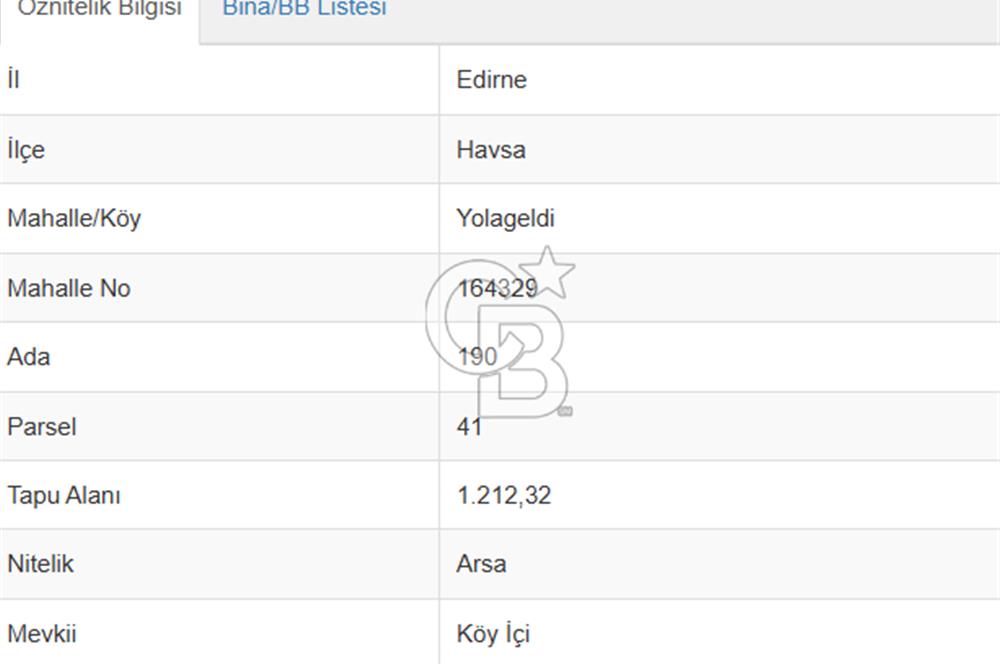Click the Nitelik row label

tap(41, 564)
